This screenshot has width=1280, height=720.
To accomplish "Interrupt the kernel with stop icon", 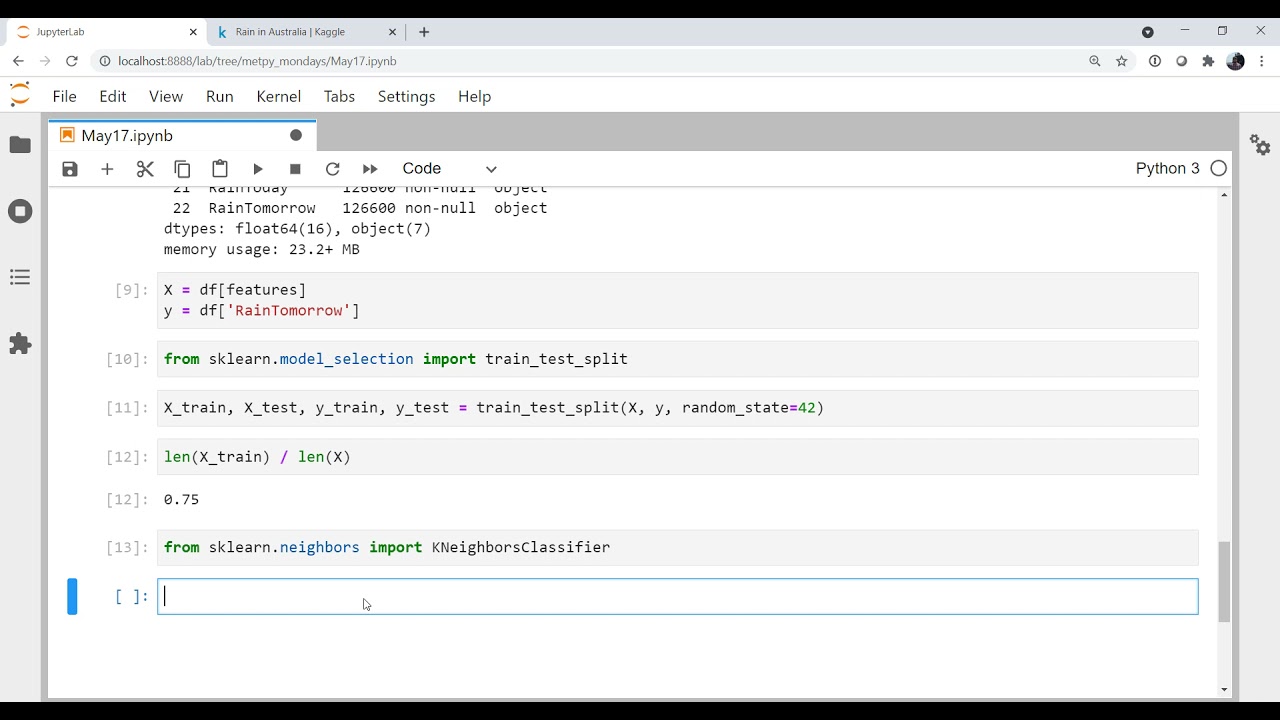I will tap(295, 169).
